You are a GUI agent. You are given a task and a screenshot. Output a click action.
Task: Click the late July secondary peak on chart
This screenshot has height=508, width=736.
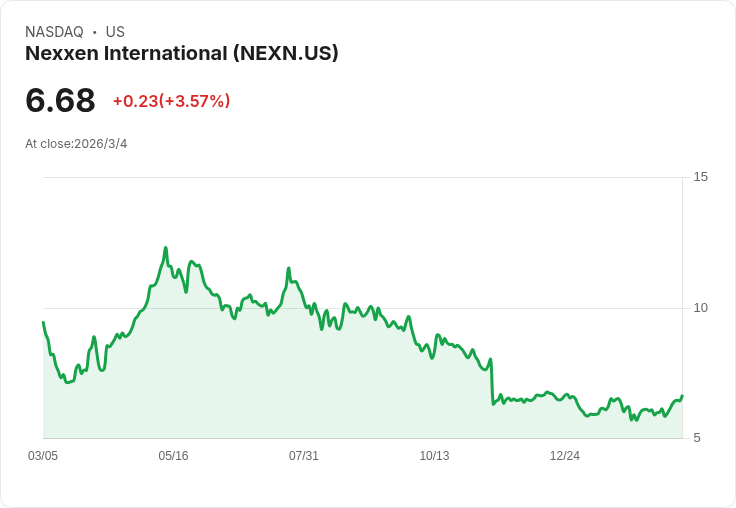pyautogui.click(x=289, y=268)
